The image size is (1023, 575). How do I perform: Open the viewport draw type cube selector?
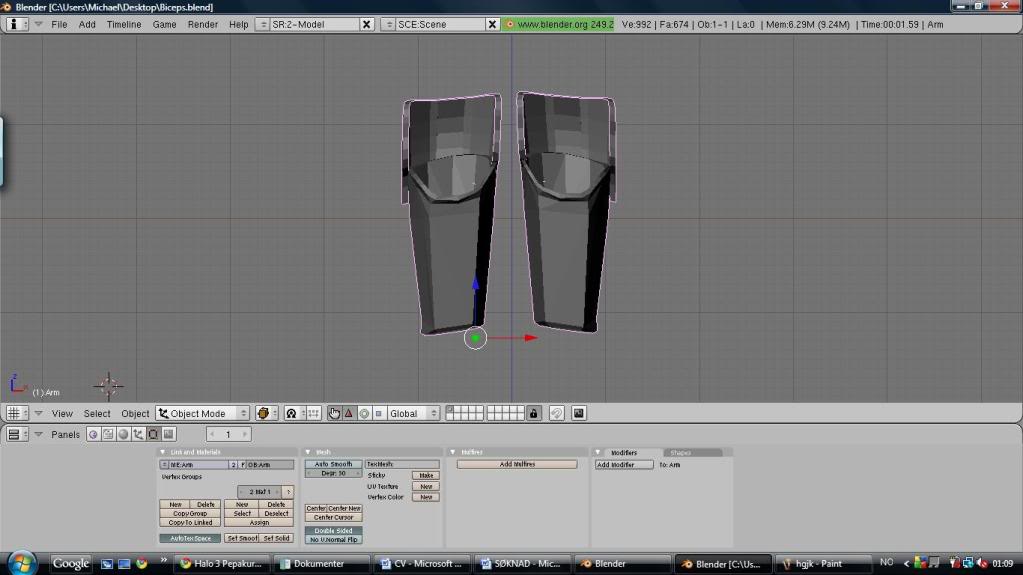coord(266,413)
